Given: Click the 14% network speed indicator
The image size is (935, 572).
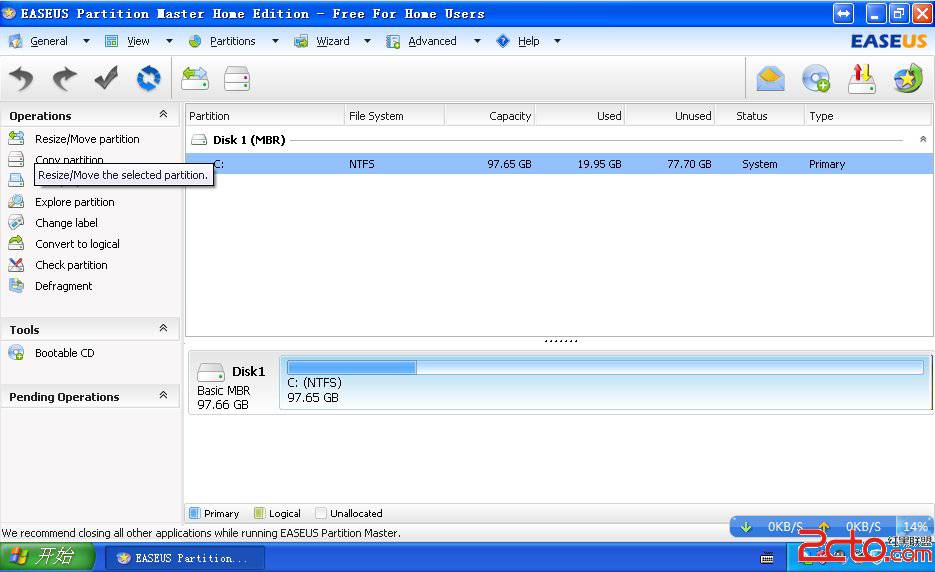Looking at the screenshot, I should click(915, 527).
